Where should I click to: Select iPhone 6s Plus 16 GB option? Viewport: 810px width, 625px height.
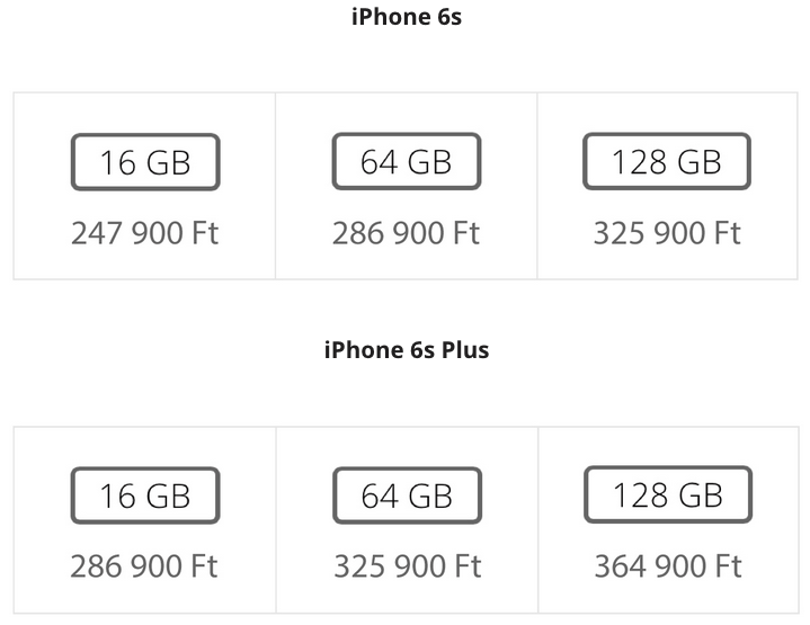click(x=145, y=495)
